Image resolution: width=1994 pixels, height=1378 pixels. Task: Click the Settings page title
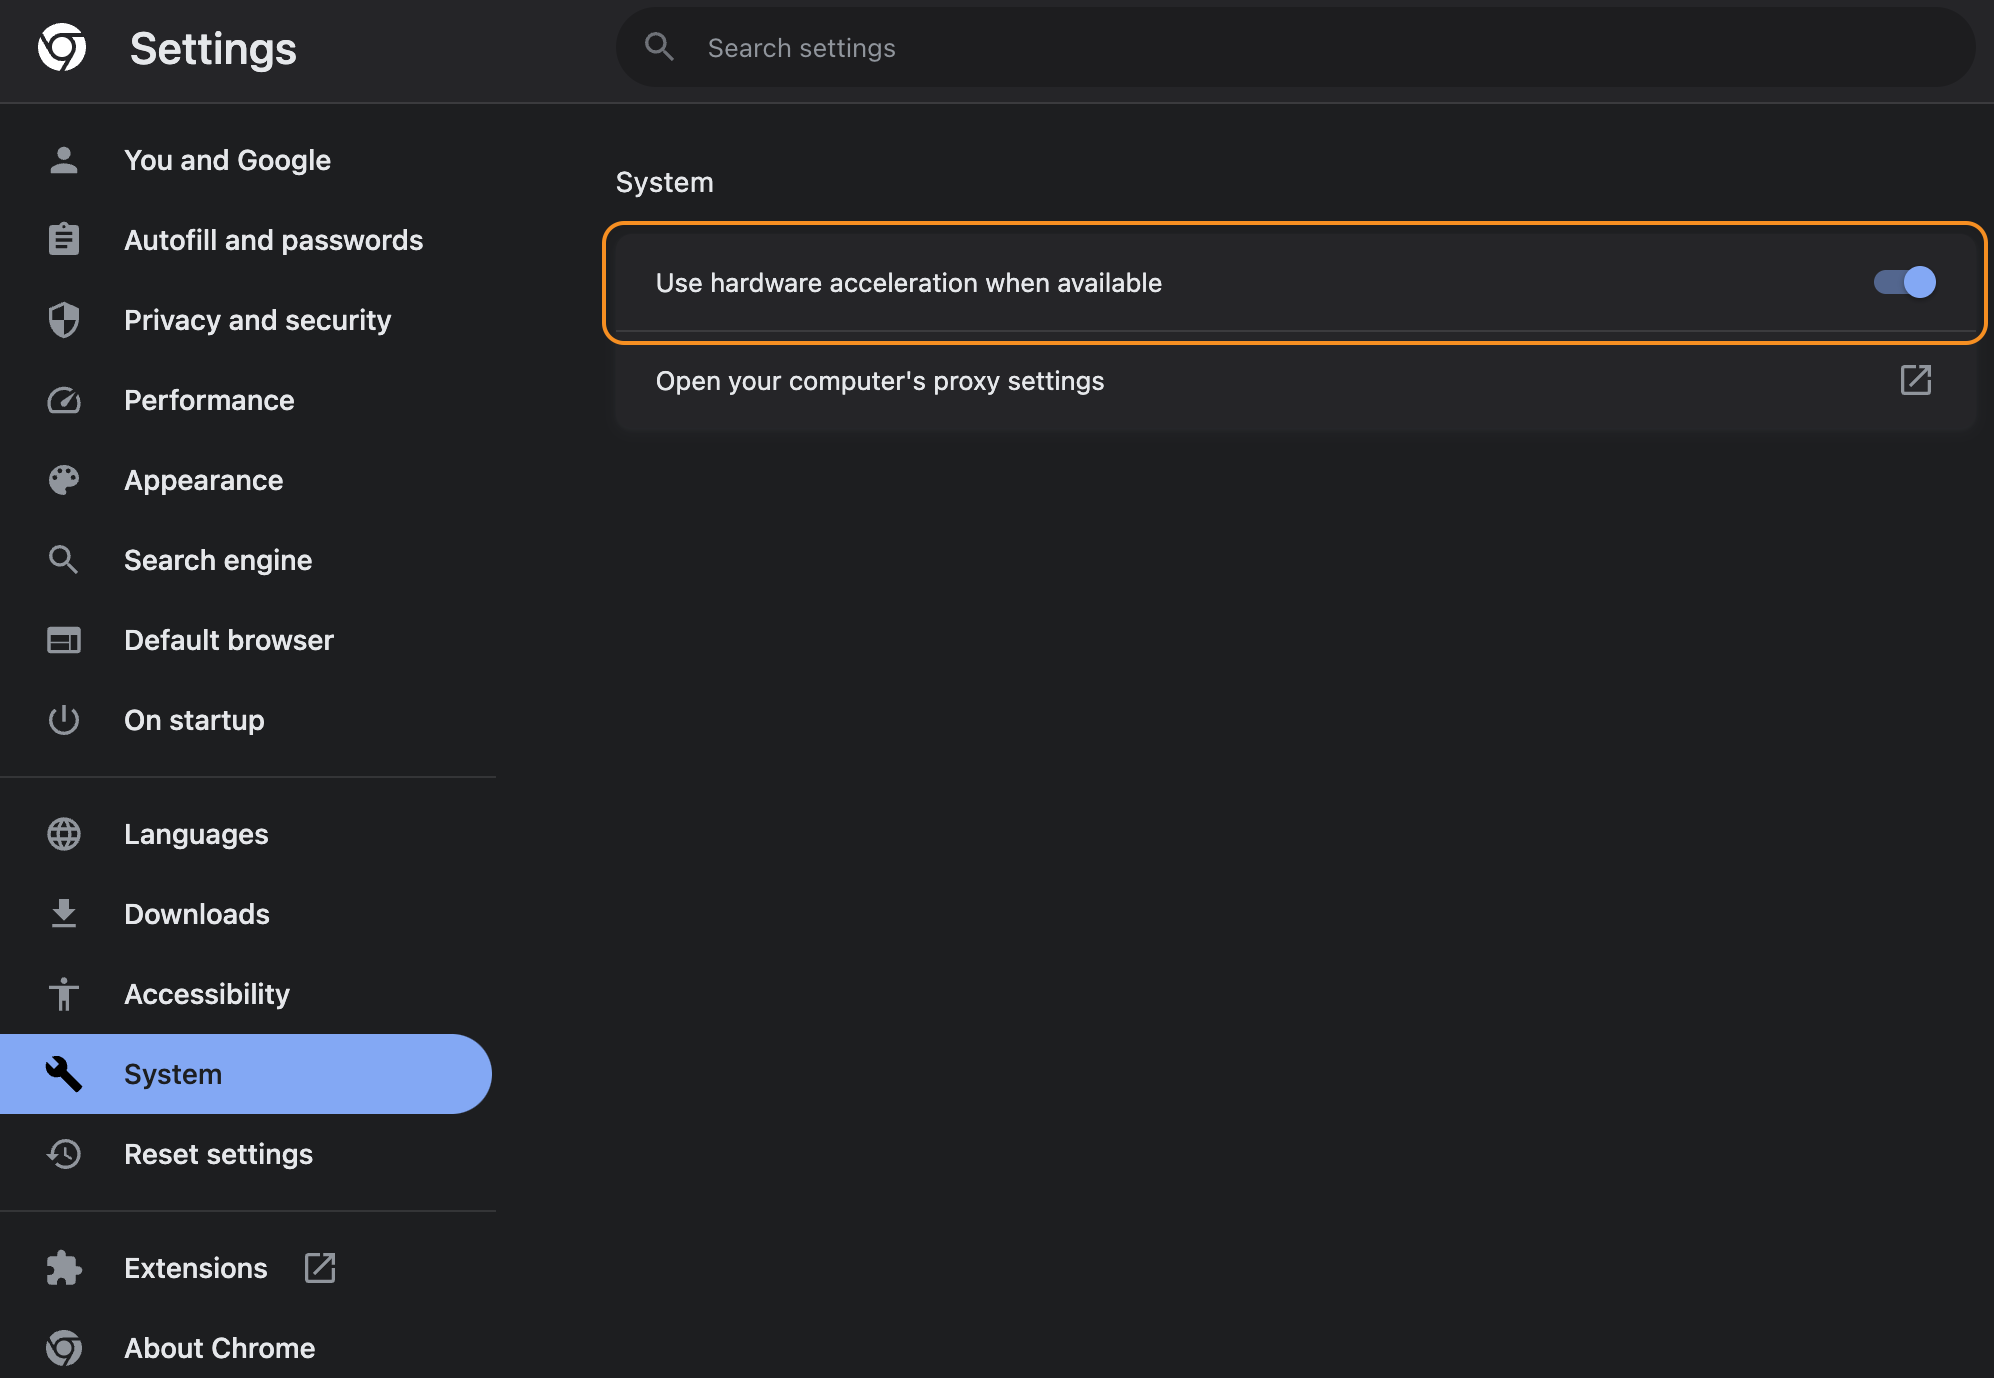pyautogui.click(x=213, y=48)
